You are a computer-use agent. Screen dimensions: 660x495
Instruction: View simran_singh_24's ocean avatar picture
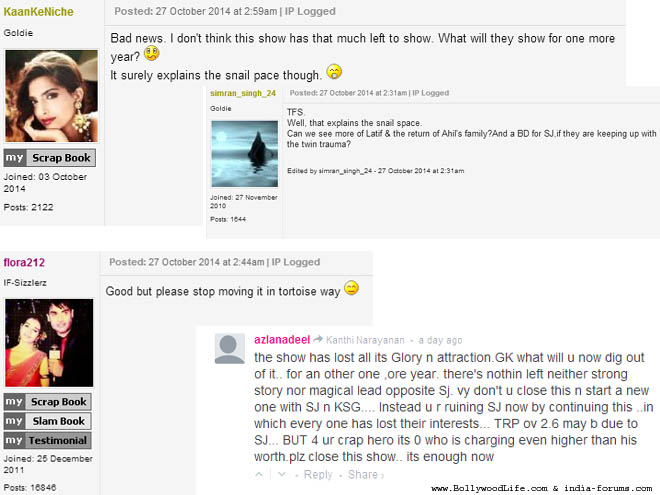point(245,154)
